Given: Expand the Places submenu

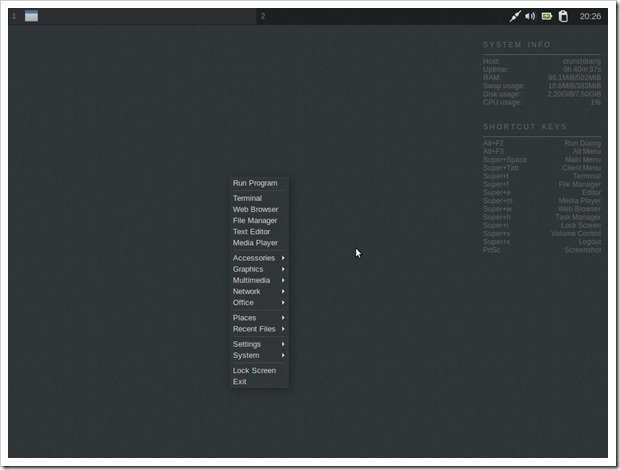Looking at the screenshot, I should 259,317.
